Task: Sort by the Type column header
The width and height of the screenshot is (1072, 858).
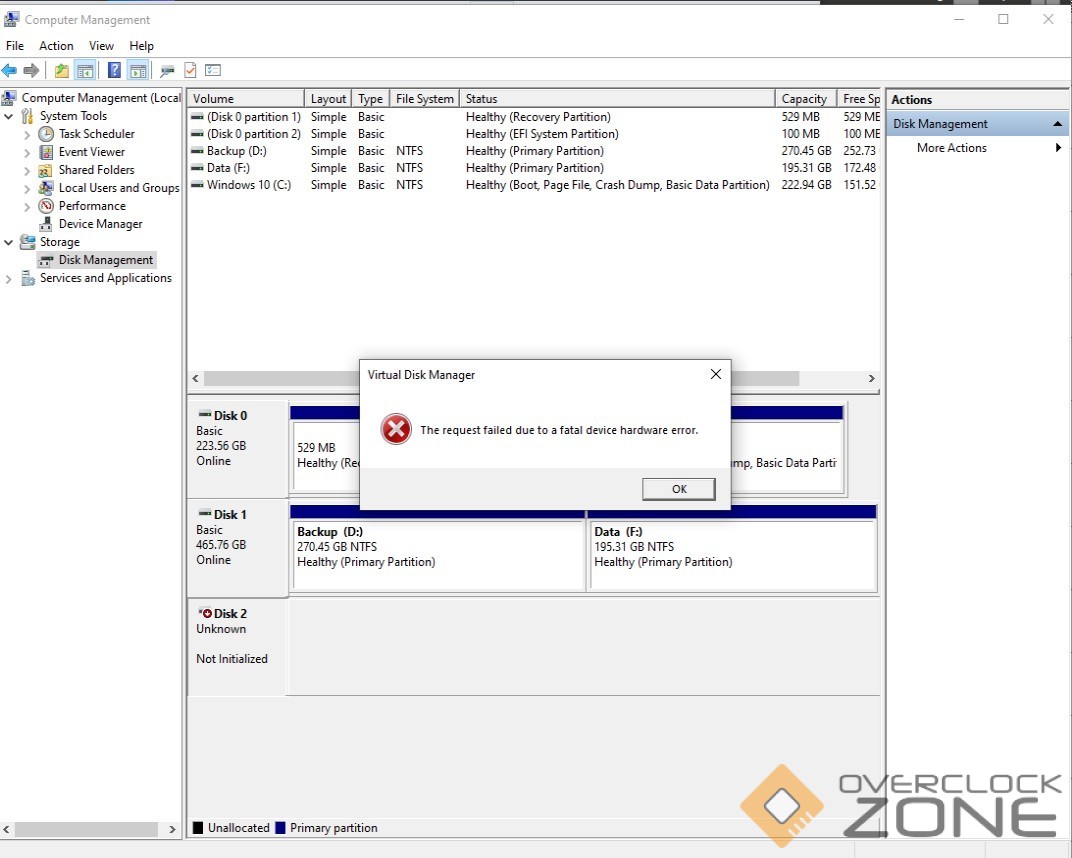Action: [x=371, y=98]
